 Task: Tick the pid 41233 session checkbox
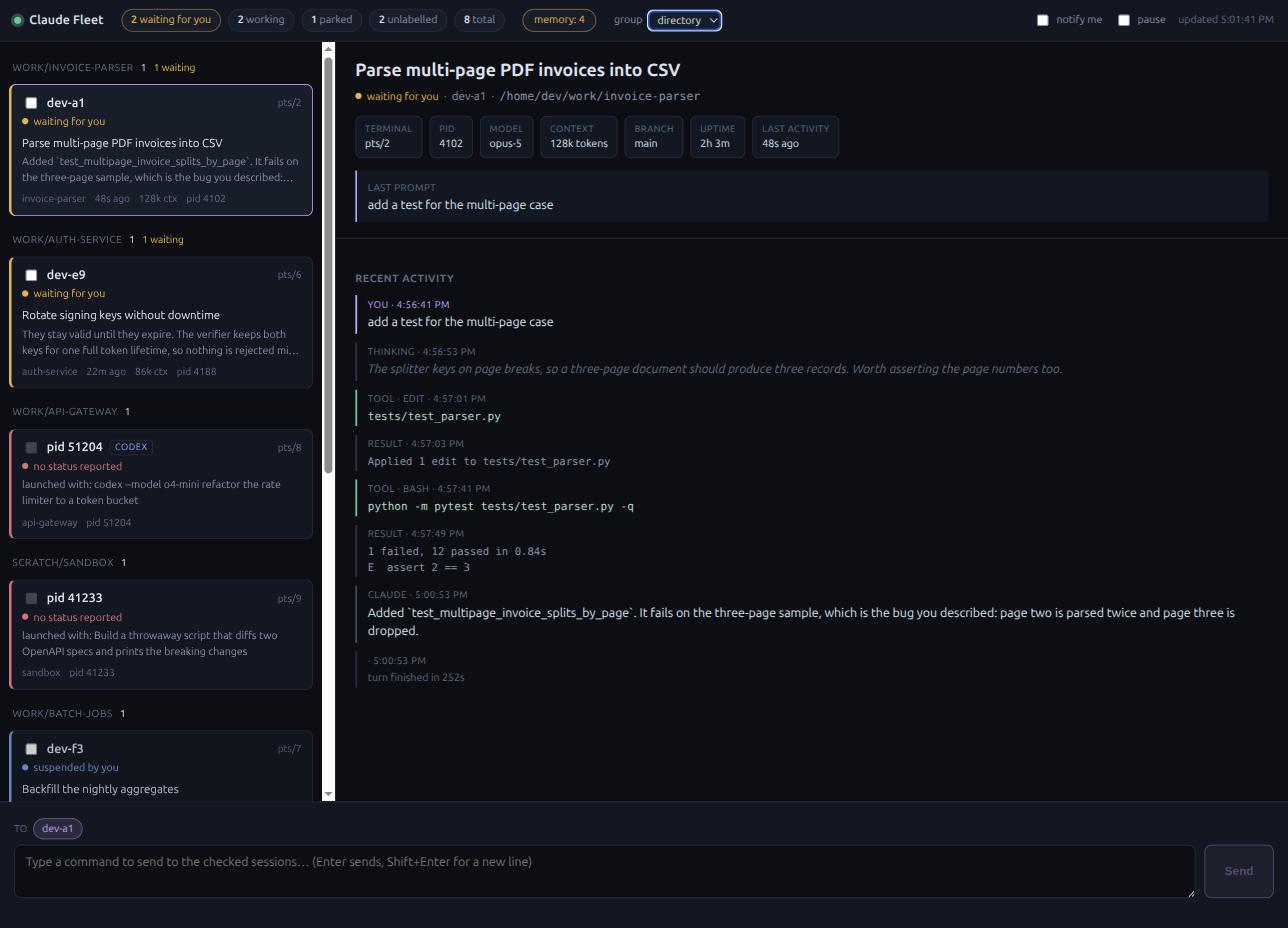[x=31, y=598]
